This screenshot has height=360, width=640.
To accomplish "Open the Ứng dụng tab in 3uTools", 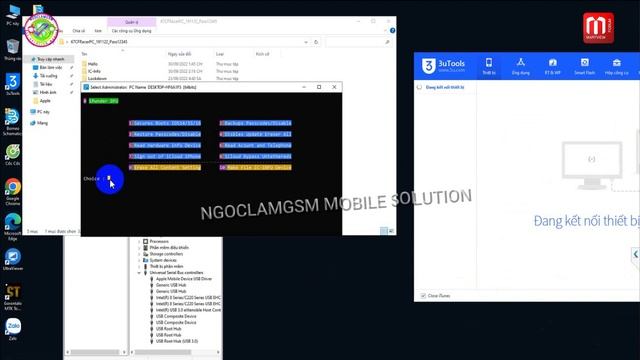I will tap(520, 66).
